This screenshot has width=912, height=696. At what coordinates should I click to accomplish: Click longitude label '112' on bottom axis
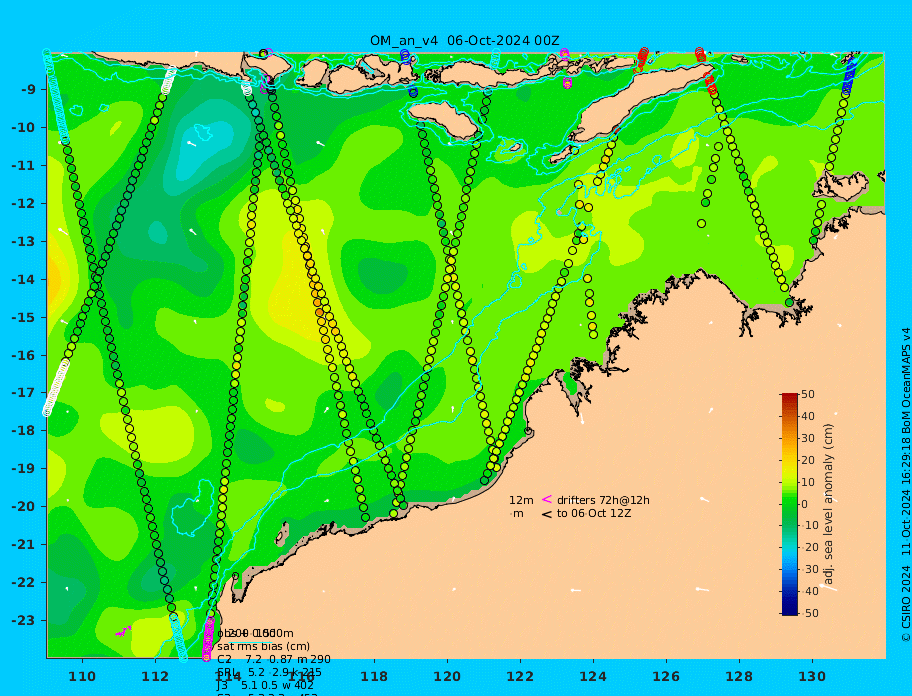coord(155,676)
